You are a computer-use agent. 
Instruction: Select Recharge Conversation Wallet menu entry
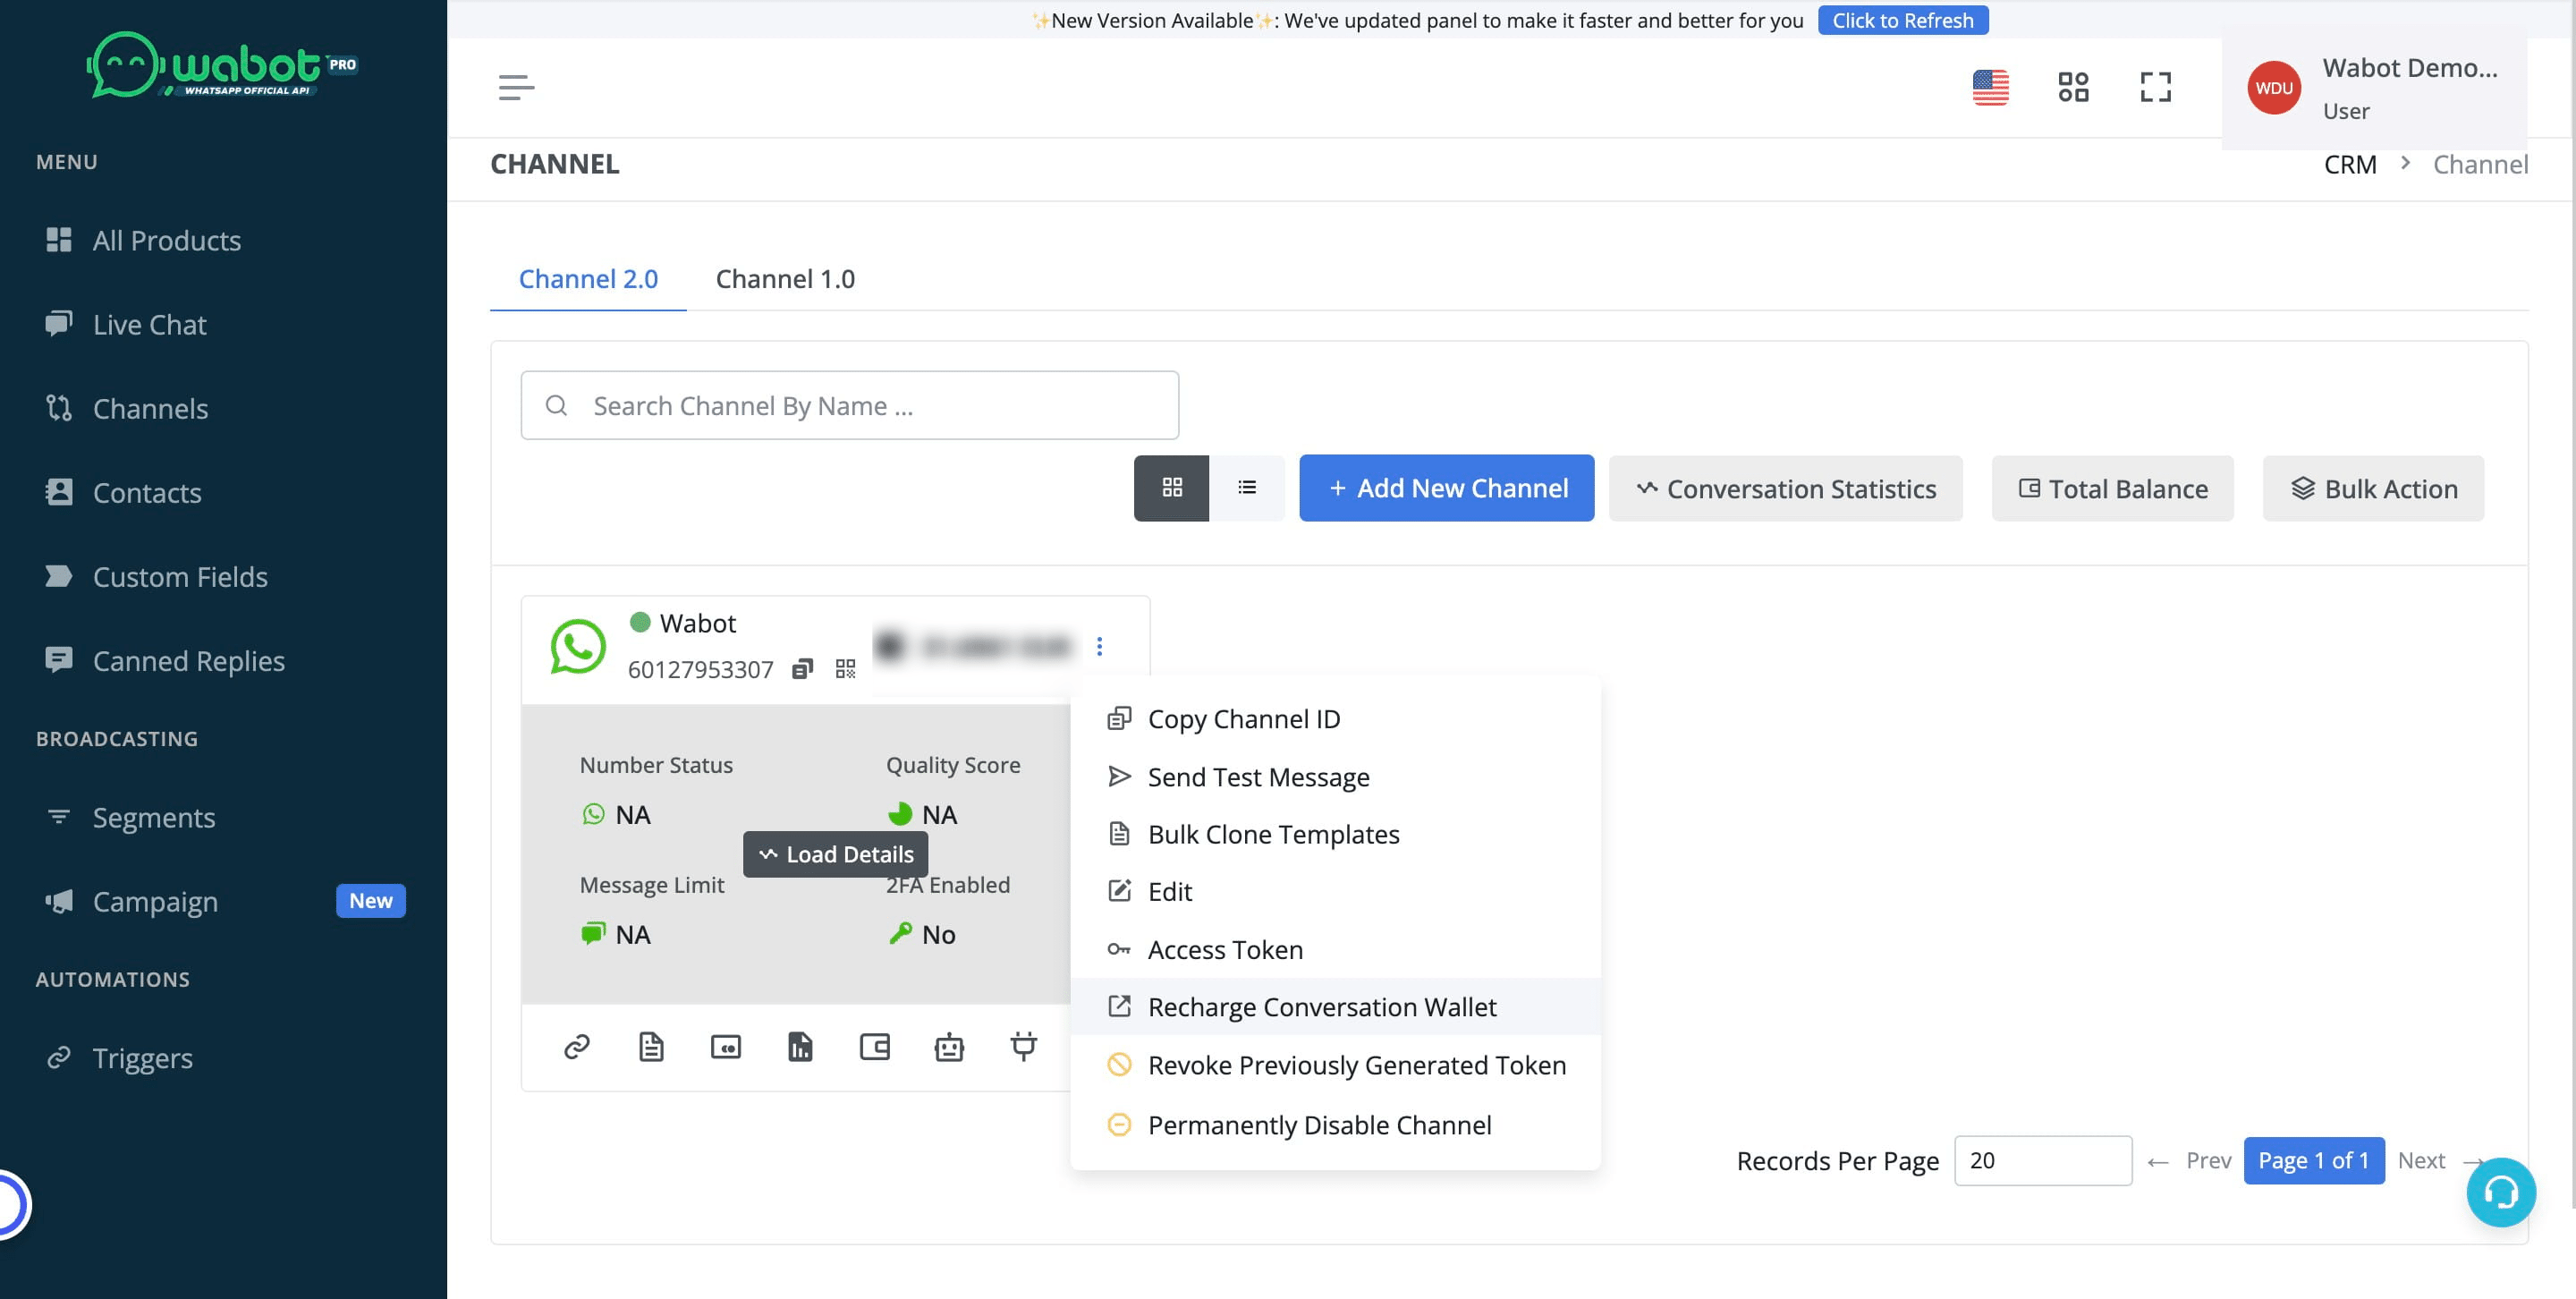point(1321,1007)
